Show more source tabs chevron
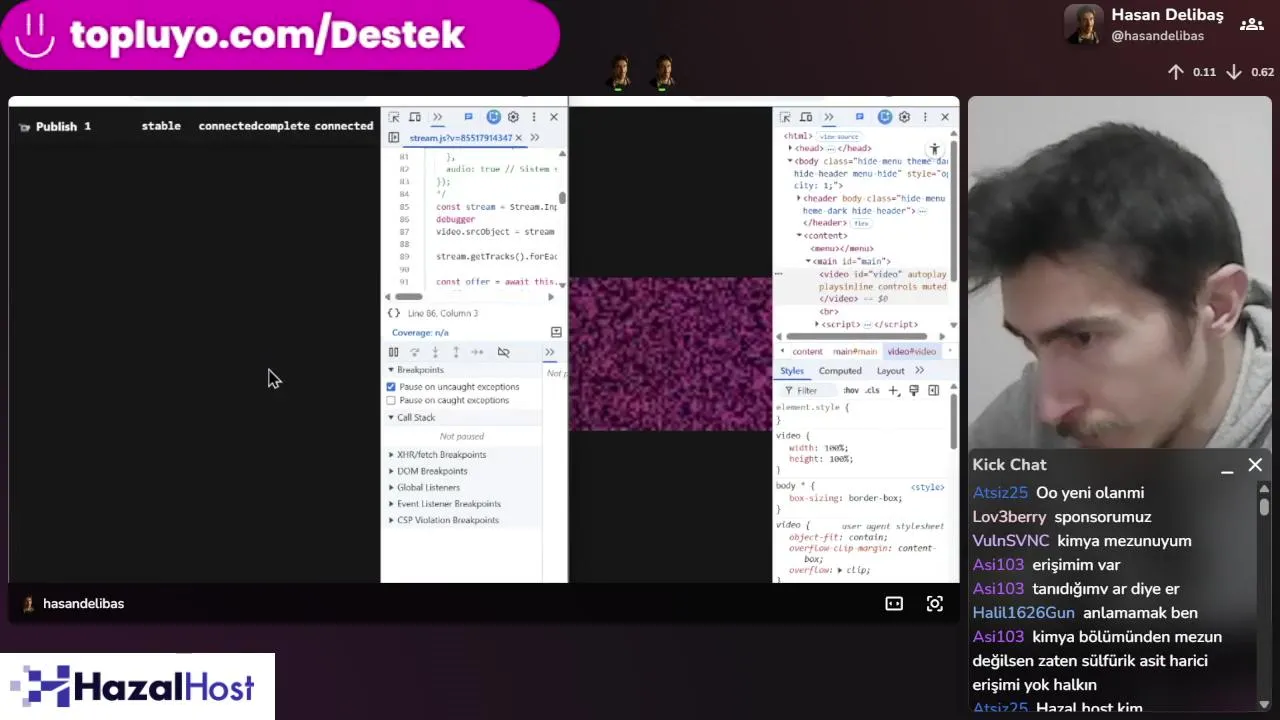The height and width of the screenshot is (720, 1280). tap(535, 137)
